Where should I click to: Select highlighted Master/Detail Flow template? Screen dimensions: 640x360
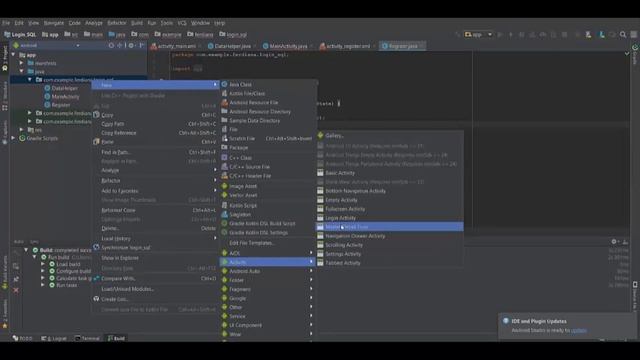(390, 227)
